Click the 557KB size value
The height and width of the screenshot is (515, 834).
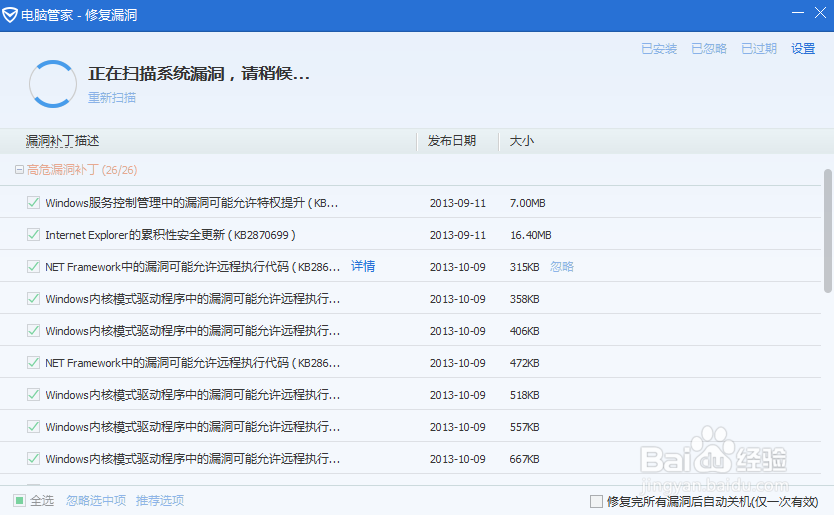point(524,427)
